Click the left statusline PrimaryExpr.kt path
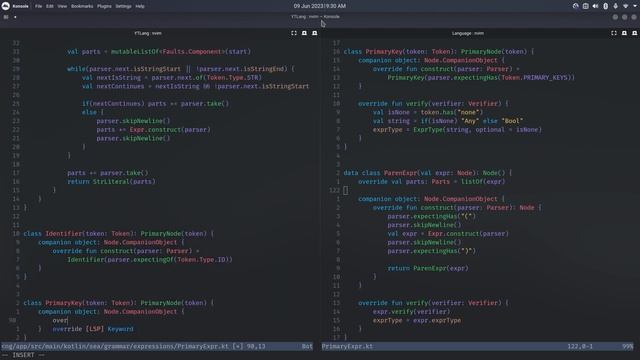Viewport: 640px width, 360px height. click(x=115, y=346)
